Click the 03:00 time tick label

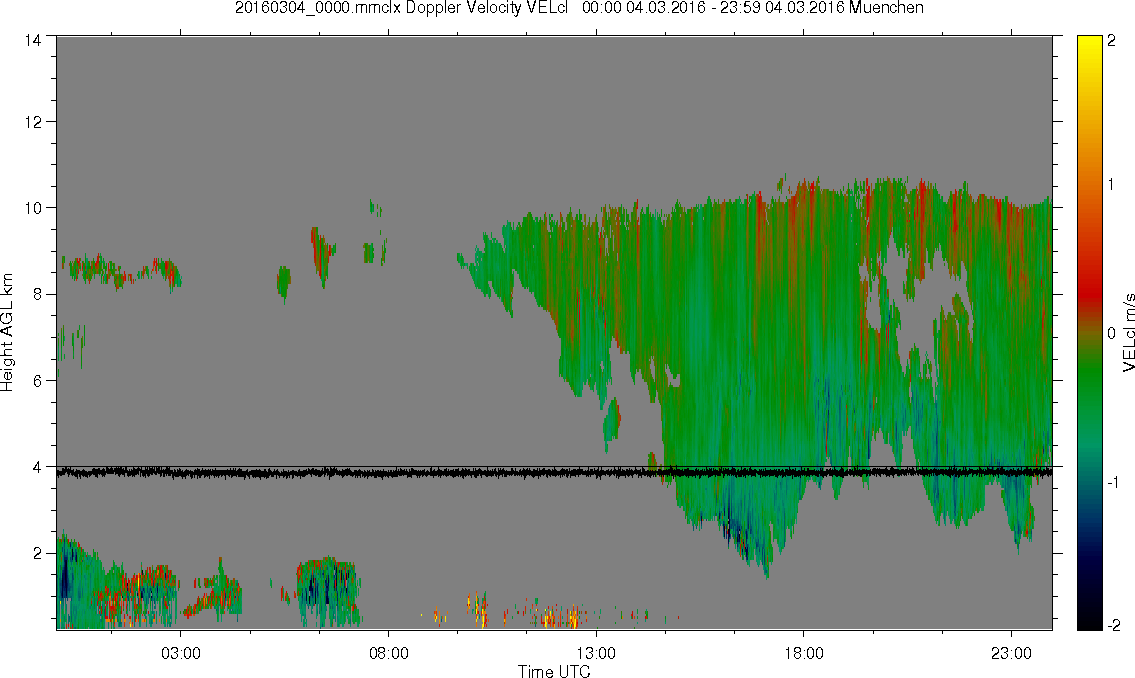coord(181,653)
